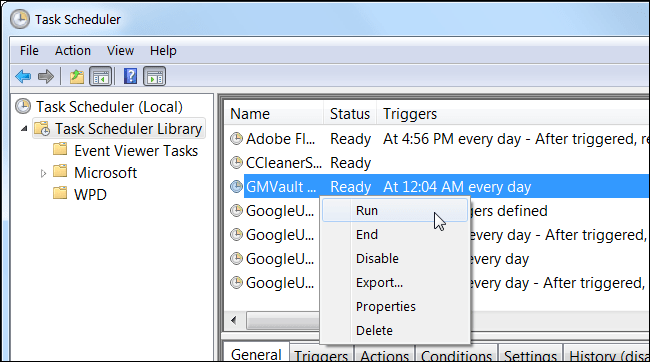
Task: Switch to the Conditions tab
Action: (456, 354)
